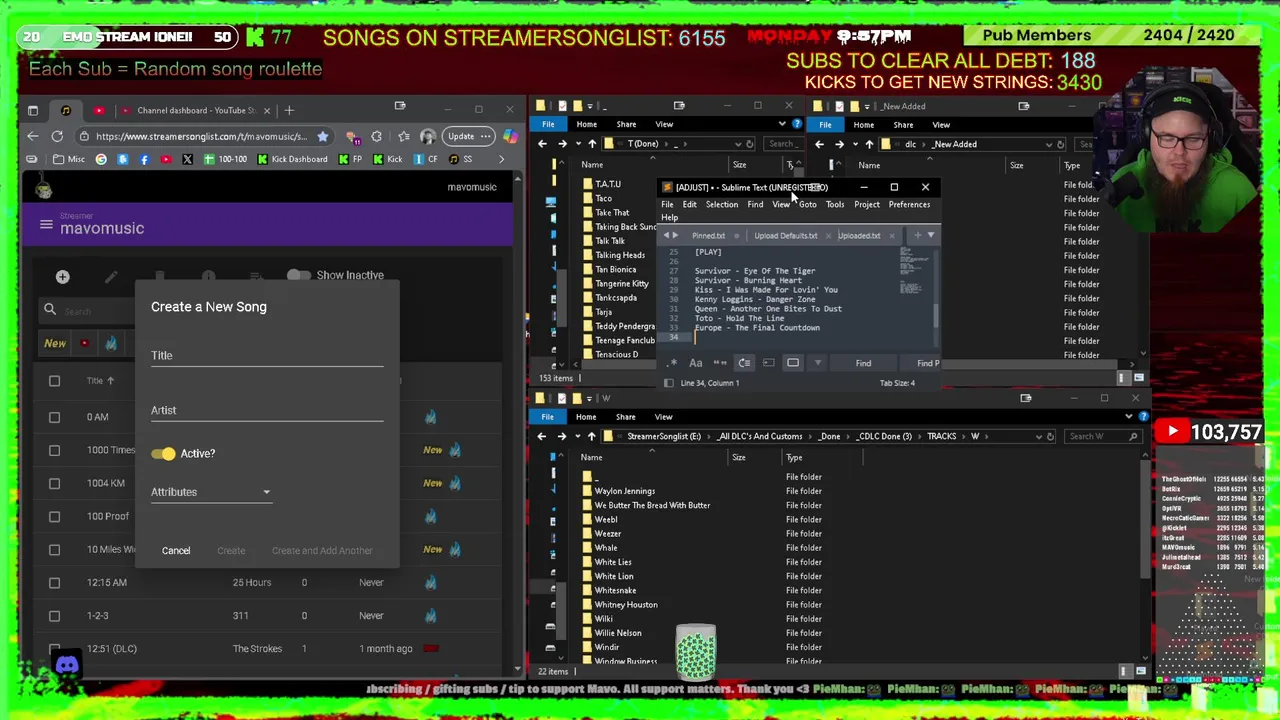Image resolution: width=1280 pixels, height=720 pixels.
Task: Click the help icon in W explorer ribbon
Action: pos(1143,417)
